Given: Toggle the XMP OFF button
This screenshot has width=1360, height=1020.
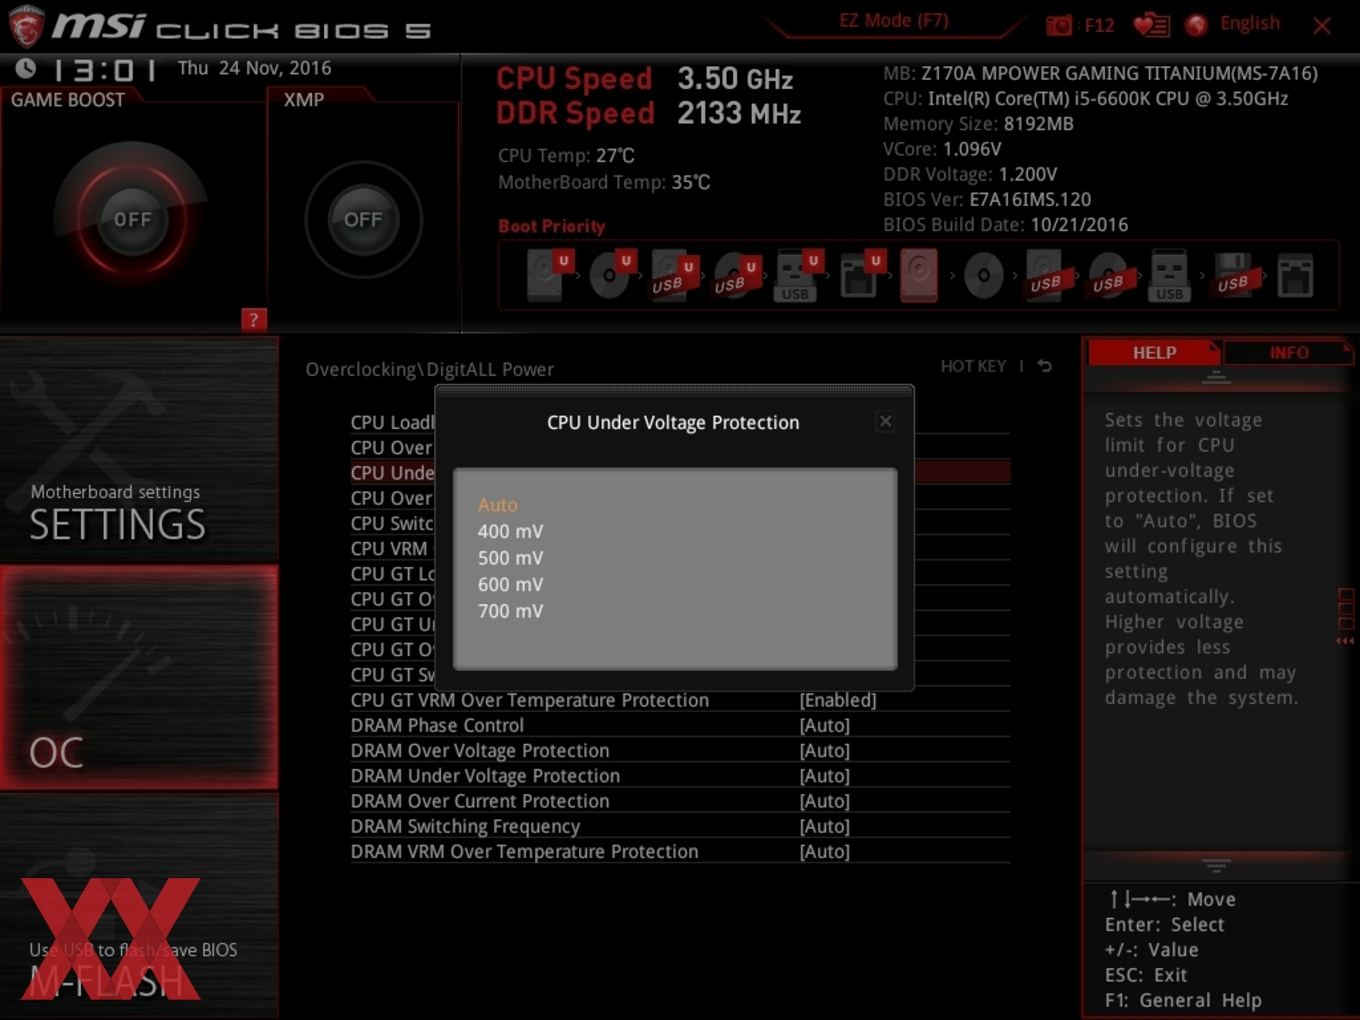Looking at the screenshot, I should tap(363, 219).
